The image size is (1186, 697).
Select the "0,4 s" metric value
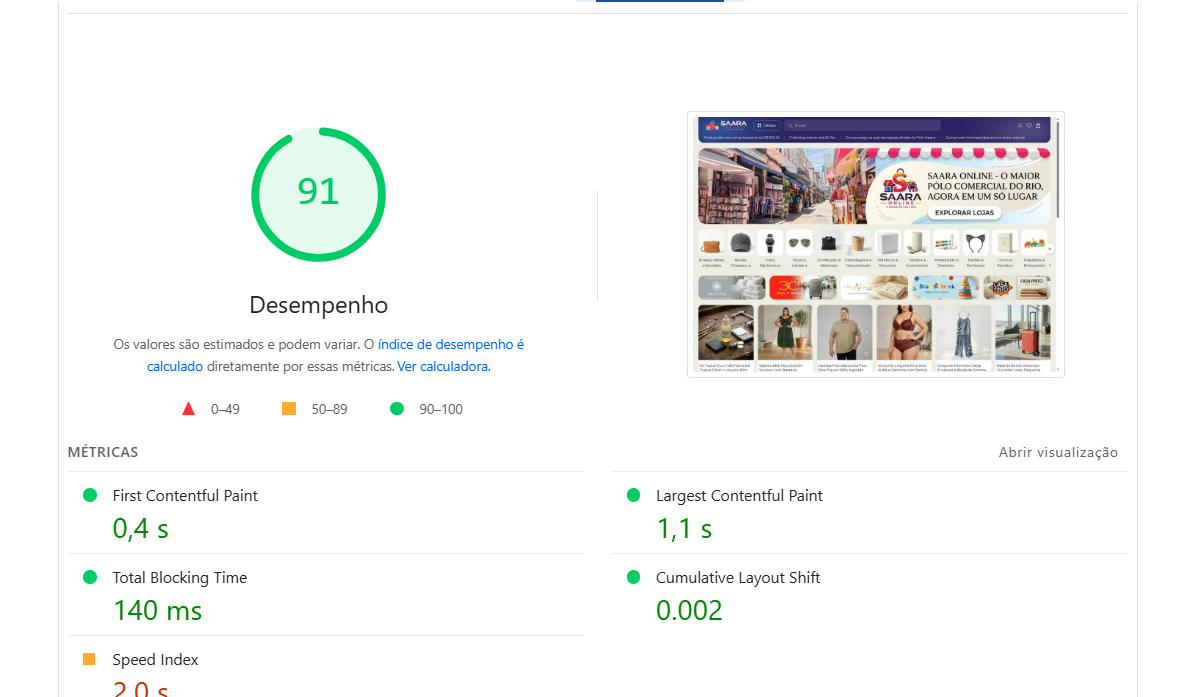pyautogui.click(x=141, y=528)
